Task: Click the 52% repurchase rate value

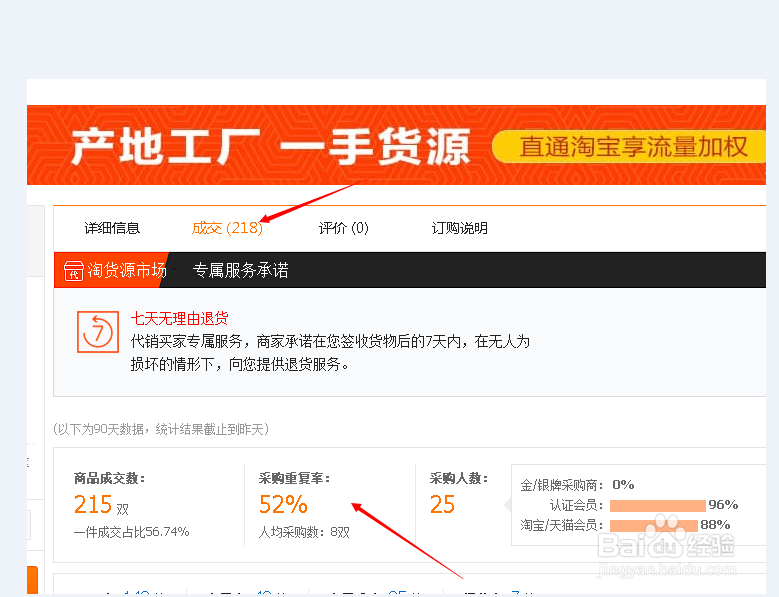Action: point(283,505)
